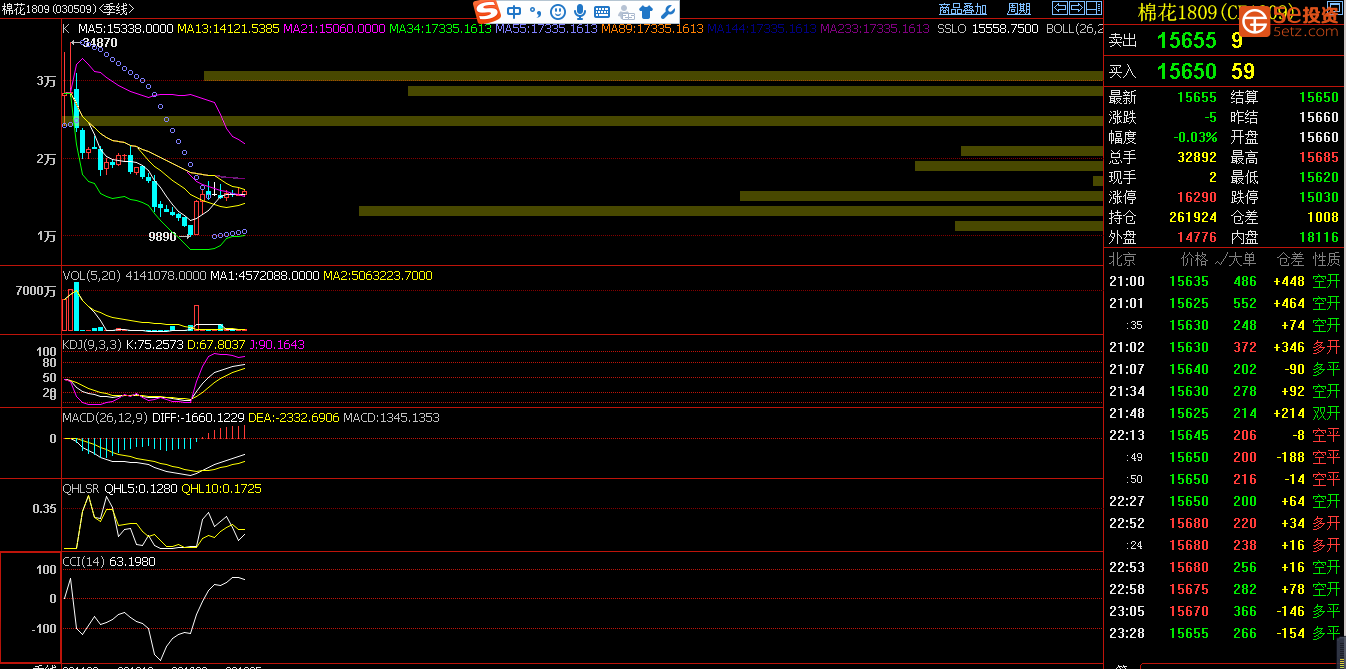Click the 总手 value 32892
The width and height of the screenshot is (1346, 669).
[1196, 157]
